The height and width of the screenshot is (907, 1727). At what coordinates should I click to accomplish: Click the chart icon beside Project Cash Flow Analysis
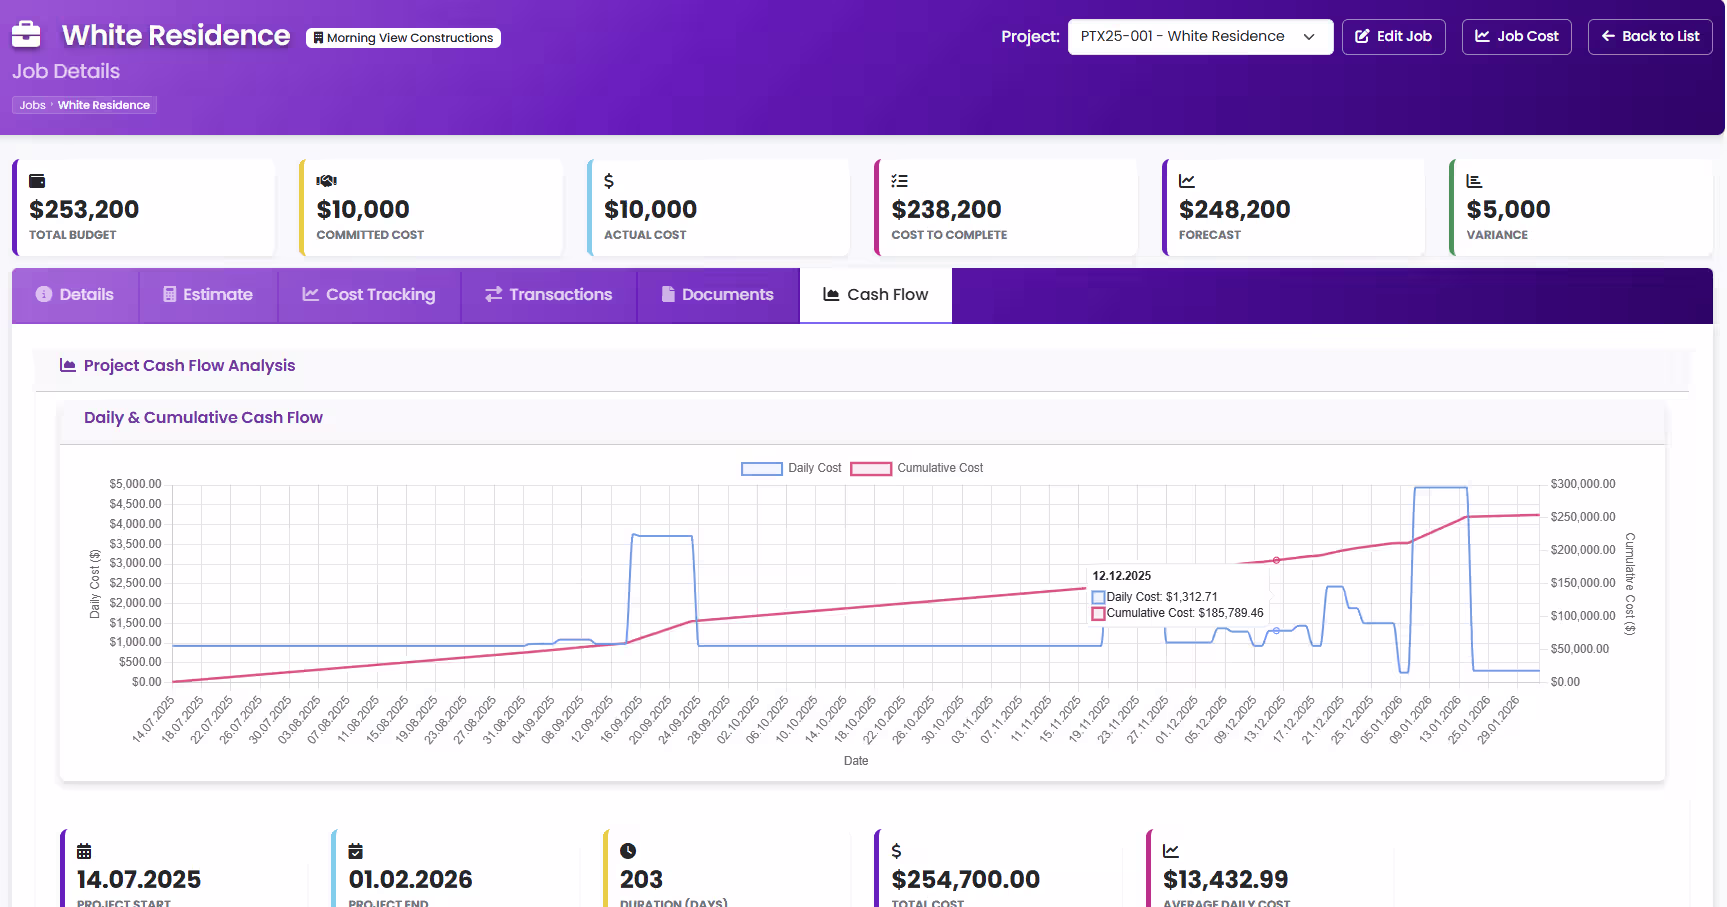point(67,364)
